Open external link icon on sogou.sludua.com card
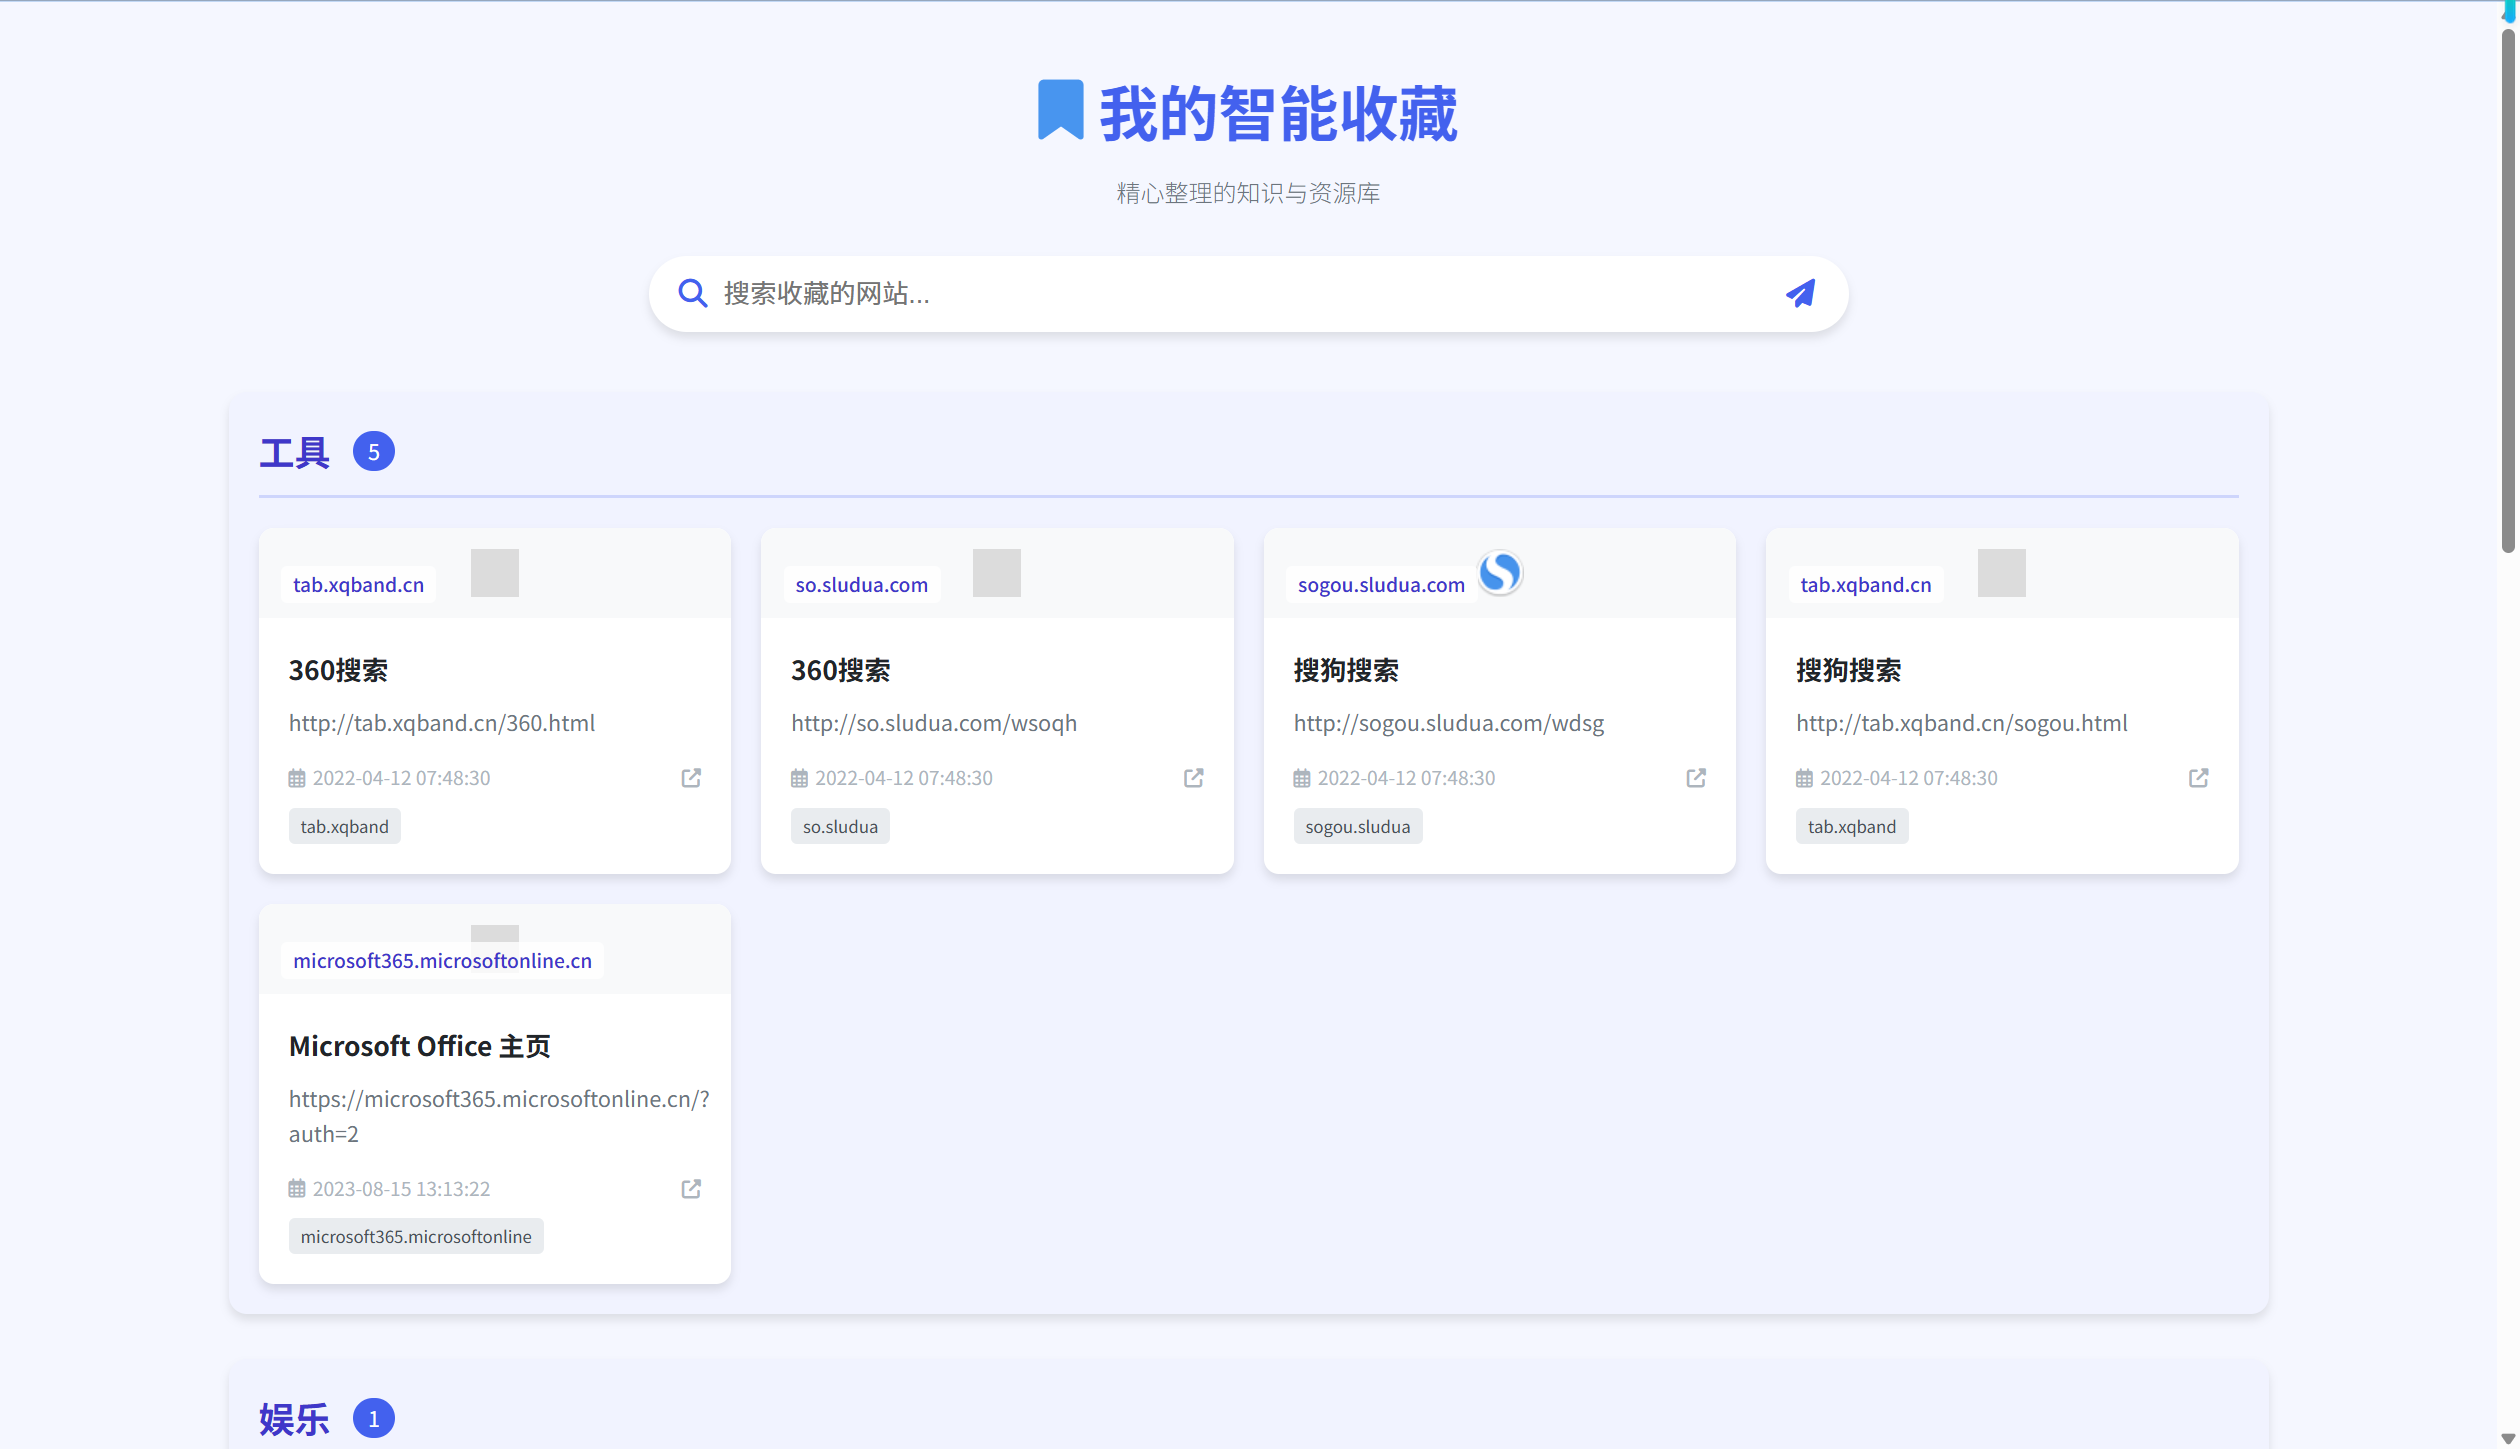This screenshot has width=2520, height=1449. [x=1696, y=778]
